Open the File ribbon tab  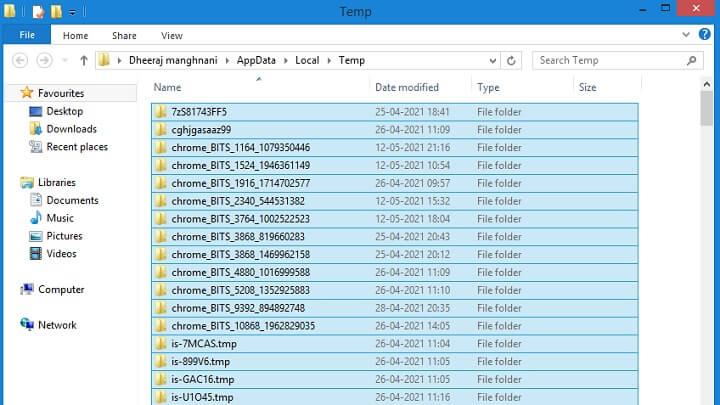tap(27, 35)
